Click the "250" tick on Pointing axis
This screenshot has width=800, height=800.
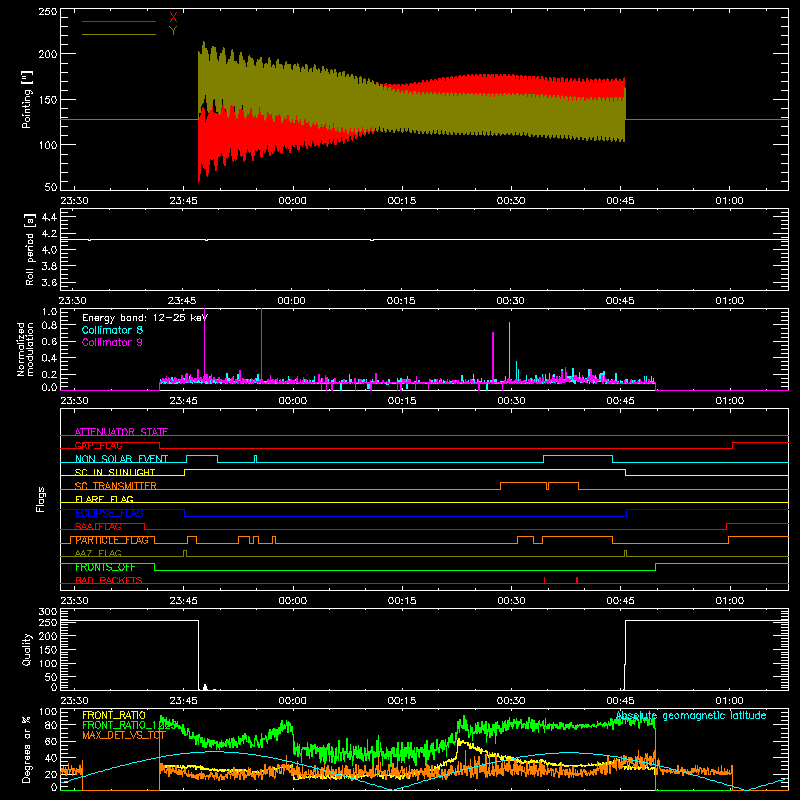[48, 11]
